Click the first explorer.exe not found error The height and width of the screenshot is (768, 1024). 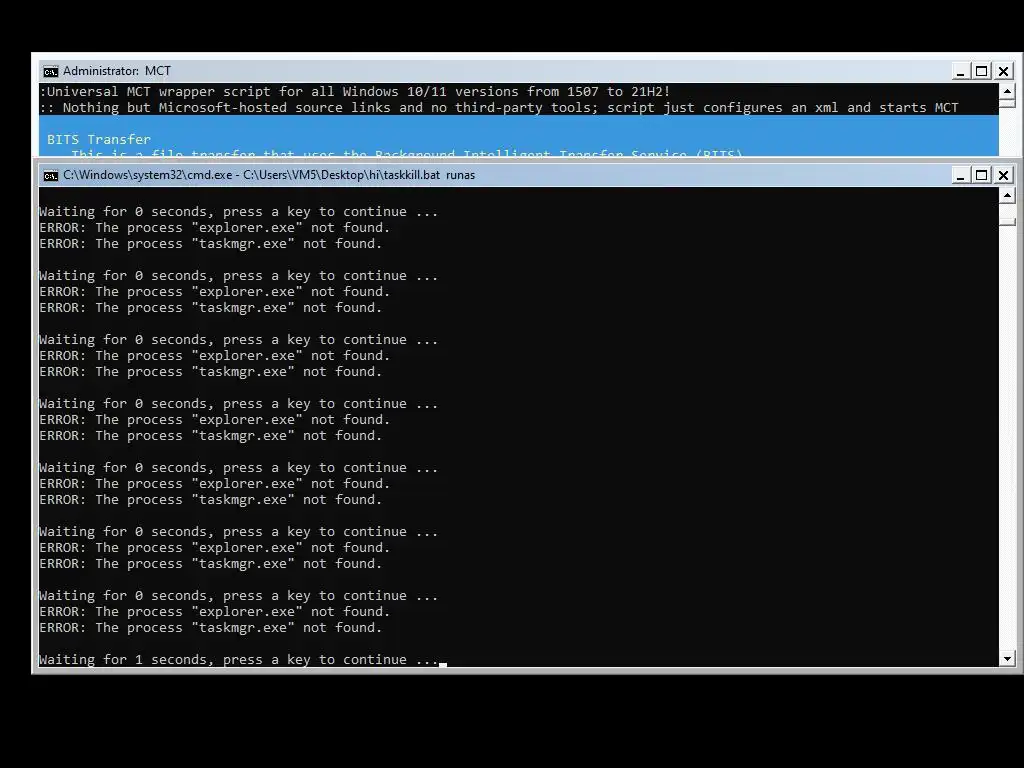click(215, 228)
